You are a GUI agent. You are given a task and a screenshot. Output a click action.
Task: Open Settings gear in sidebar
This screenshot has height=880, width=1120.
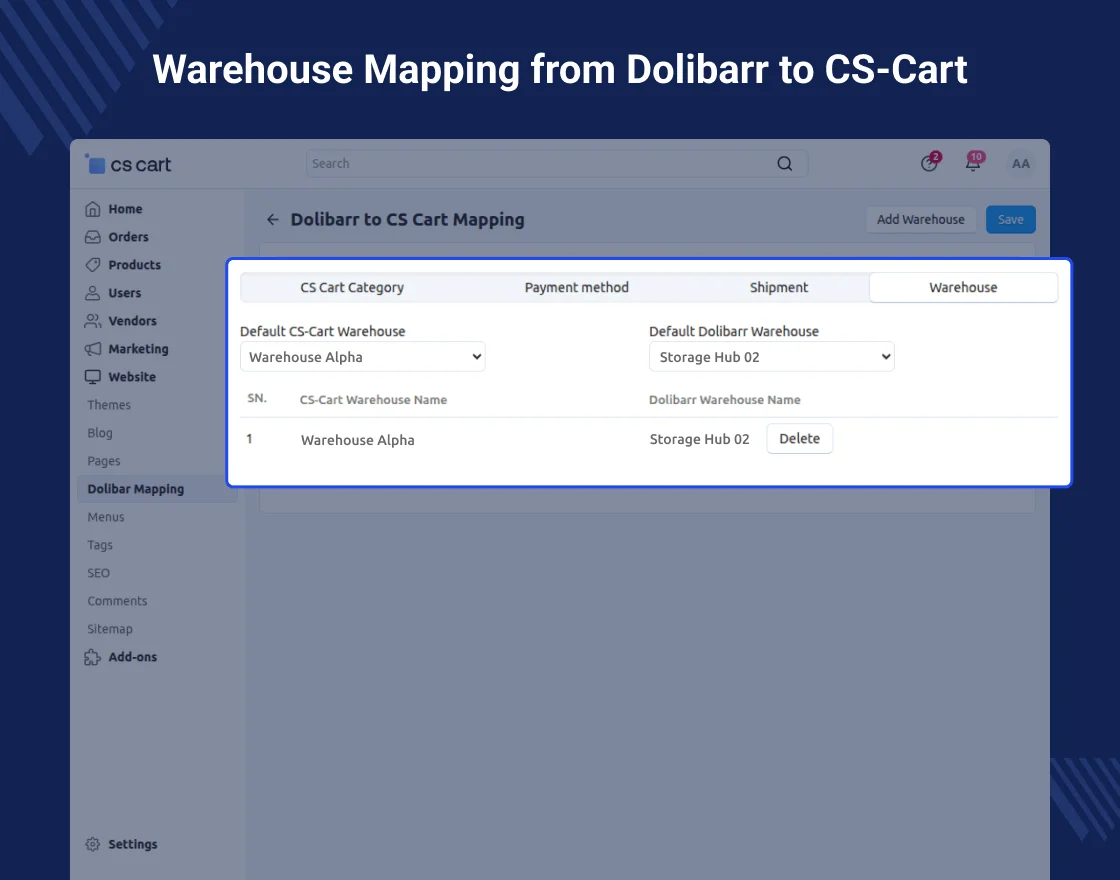point(93,844)
